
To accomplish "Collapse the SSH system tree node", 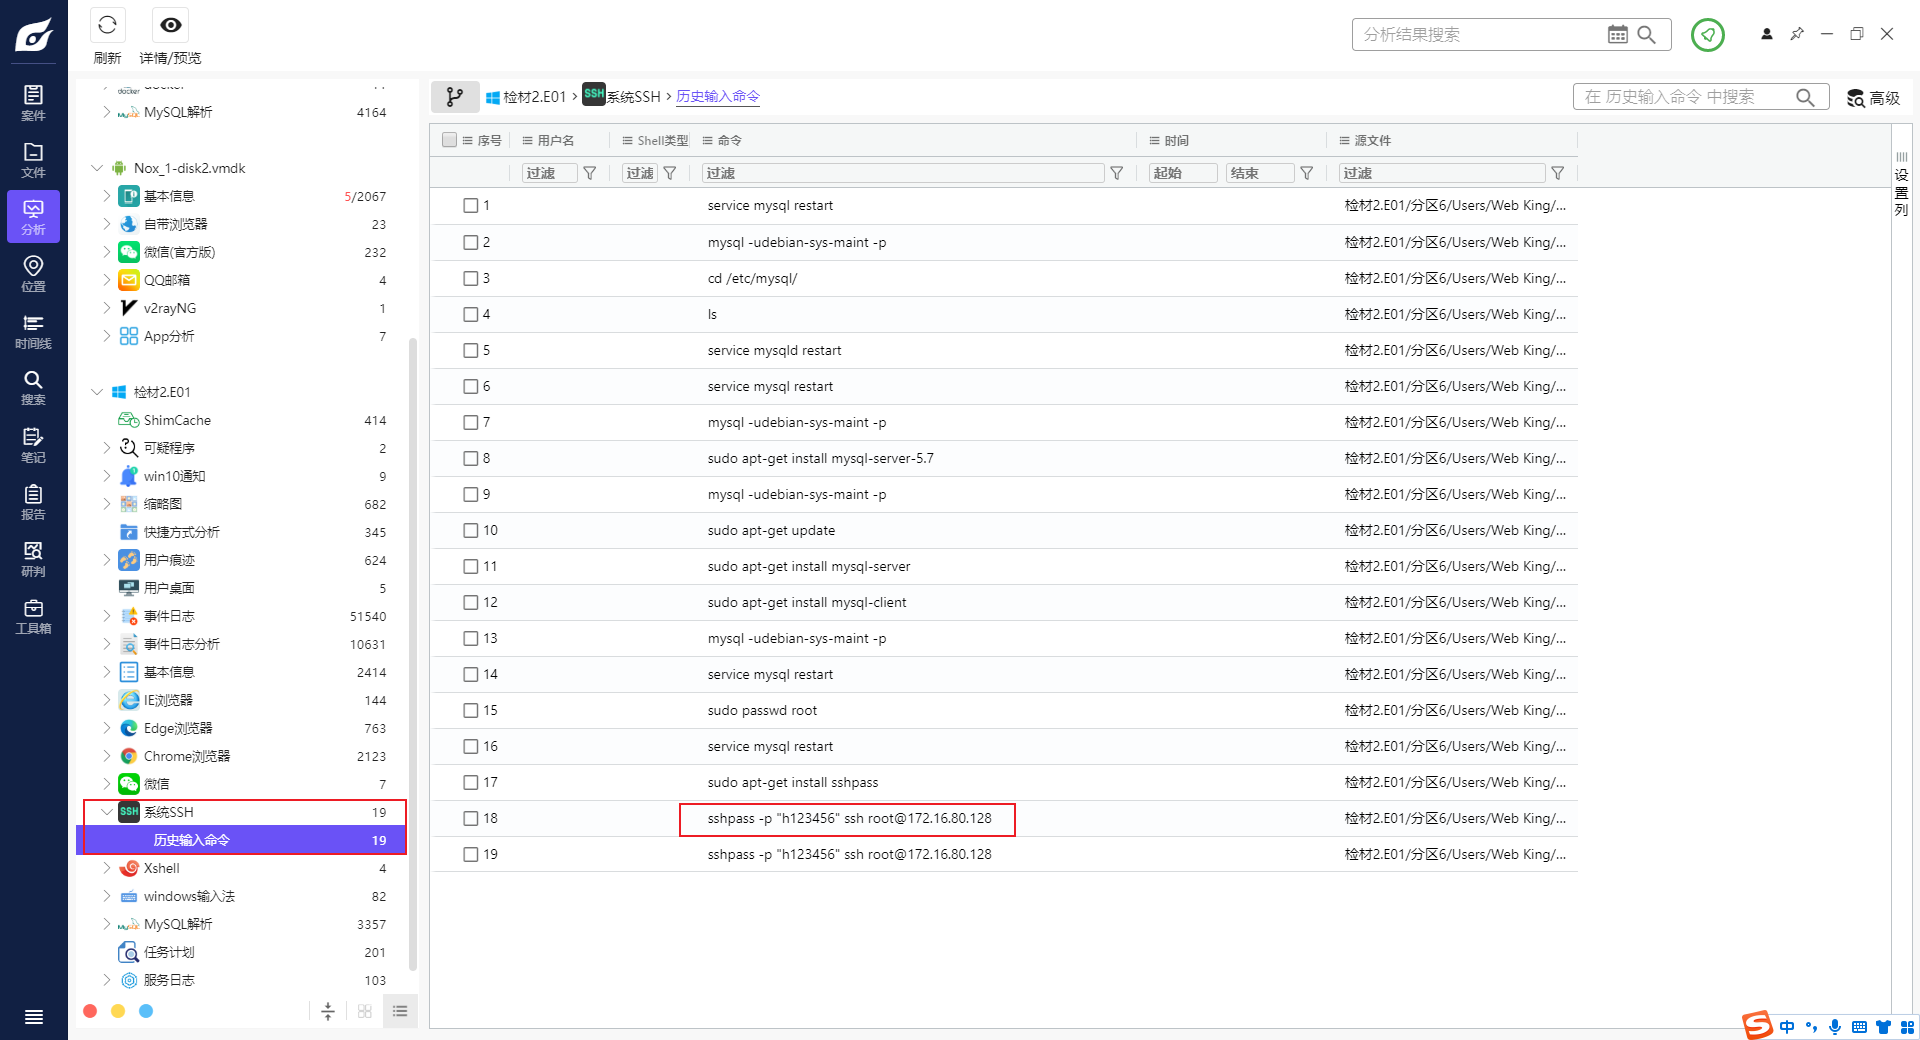I will point(107,812).
